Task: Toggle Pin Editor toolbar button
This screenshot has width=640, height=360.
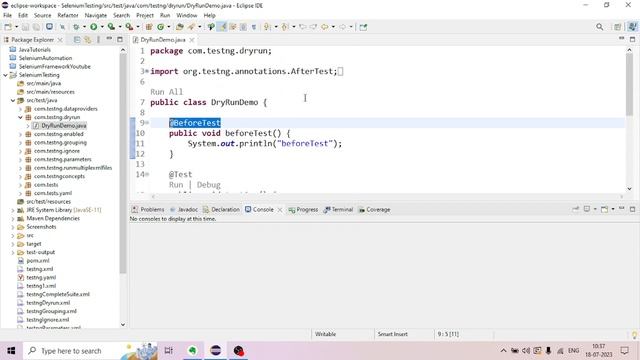Action: tap(363, 27)
